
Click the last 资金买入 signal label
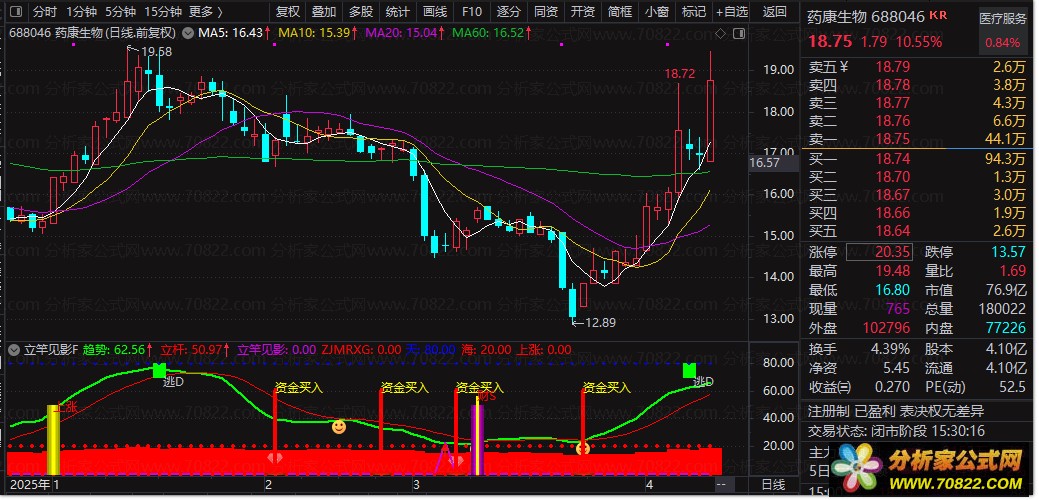(606, 388)
